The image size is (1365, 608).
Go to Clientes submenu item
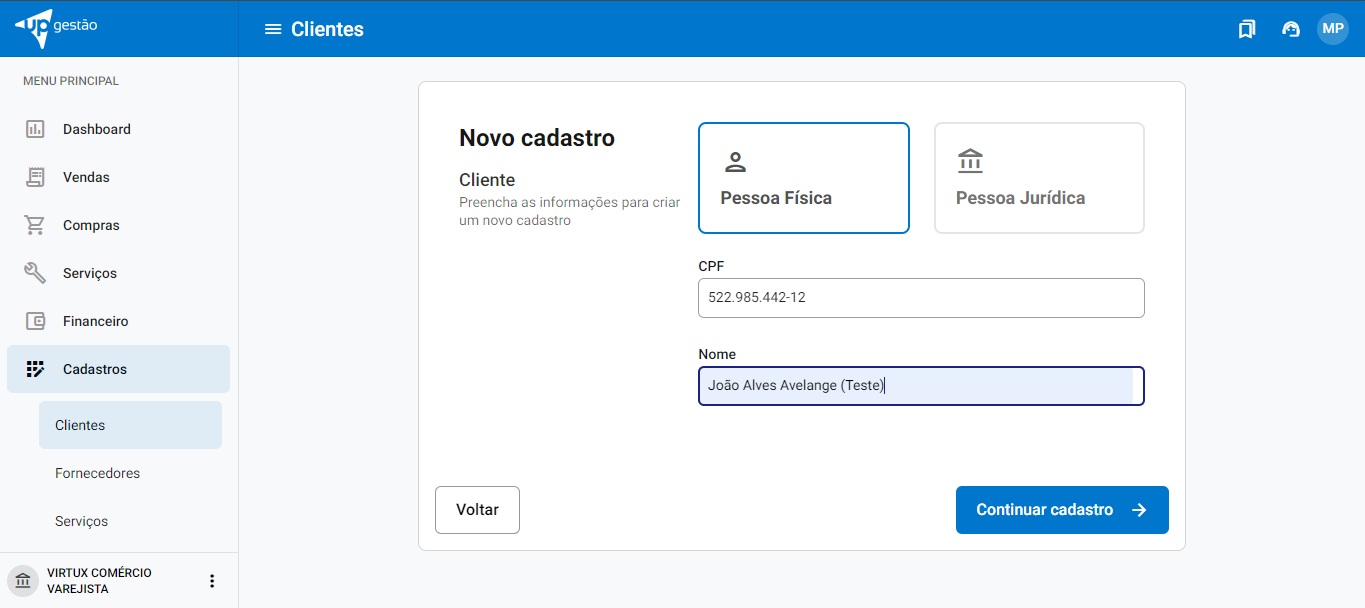[x=80, y=425]
